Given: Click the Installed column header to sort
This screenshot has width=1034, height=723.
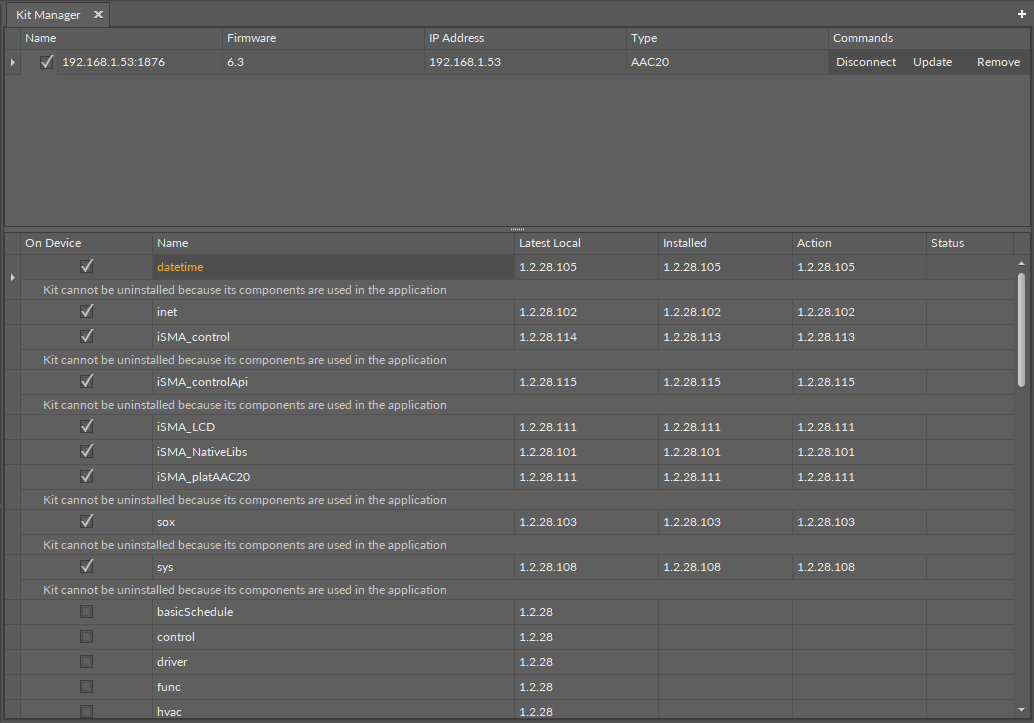Looking at the screenshot, I should point(684,242).
